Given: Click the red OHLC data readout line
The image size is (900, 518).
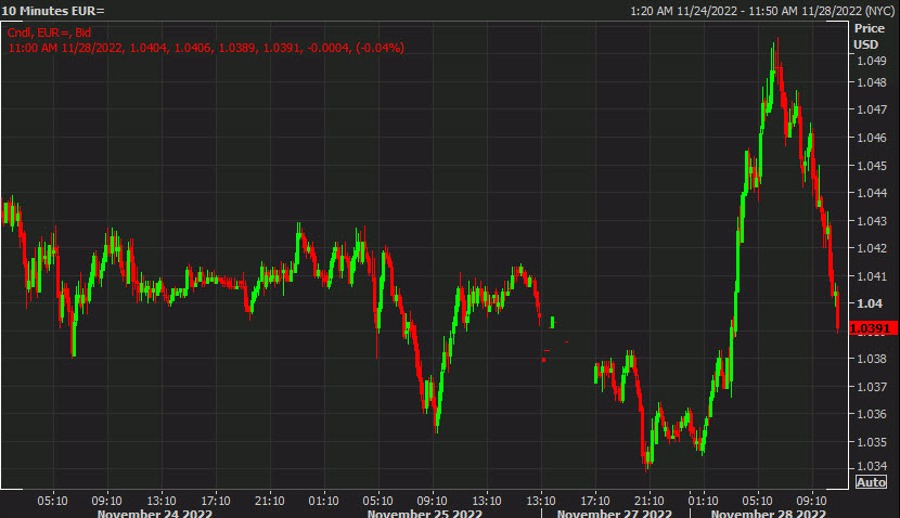Looking at the screenshot, I should [205, 47].
